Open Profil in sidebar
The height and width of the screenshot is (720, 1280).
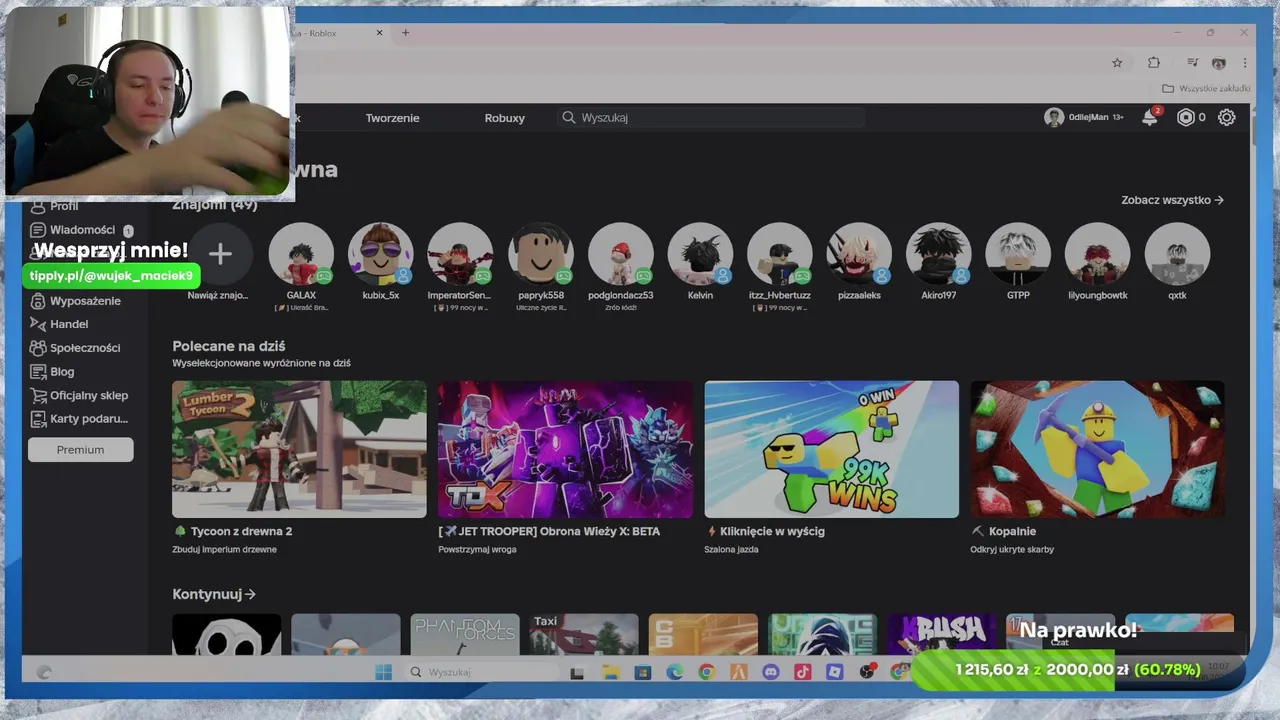coord(55,206)
